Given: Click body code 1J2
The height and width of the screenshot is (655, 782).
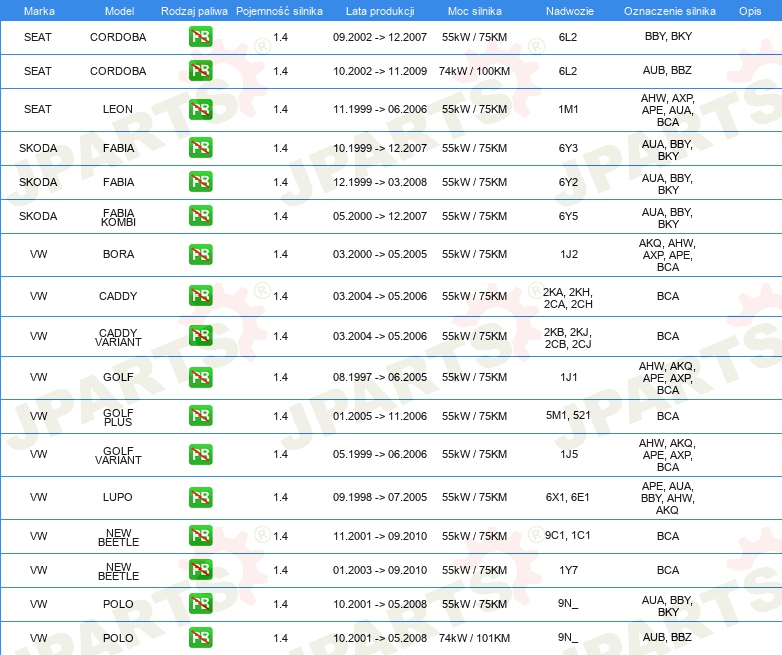Looking at the screenshot, I should pos(569,254).
